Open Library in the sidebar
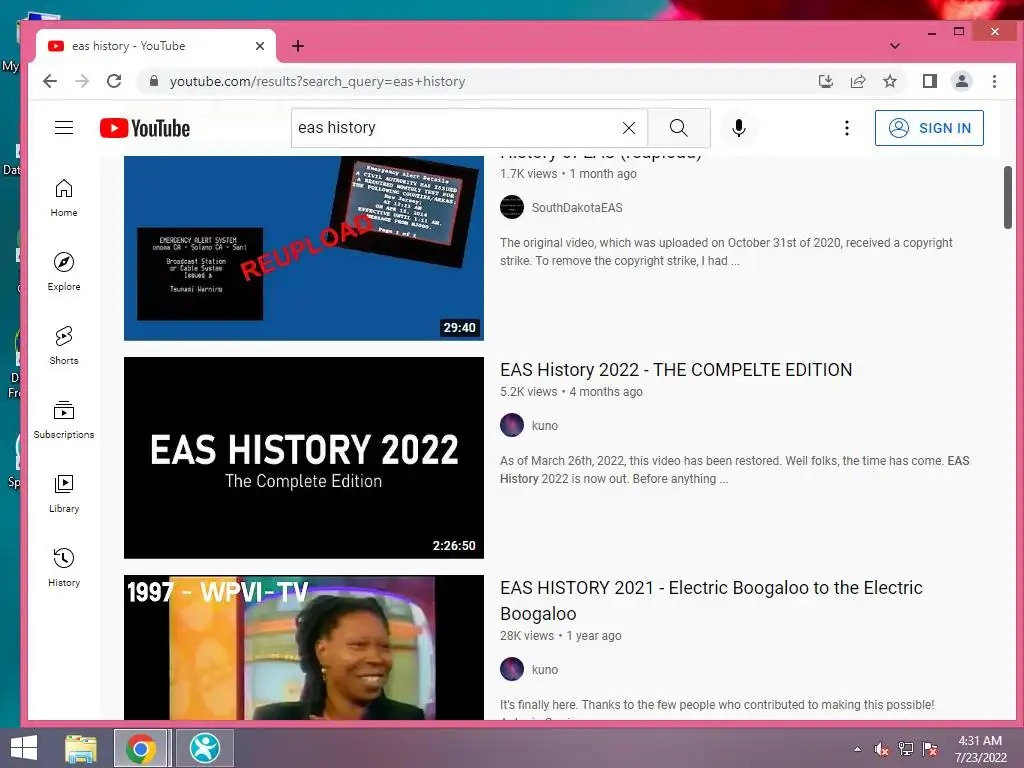Screen dimensions: 1024x768 coord(63,494)
